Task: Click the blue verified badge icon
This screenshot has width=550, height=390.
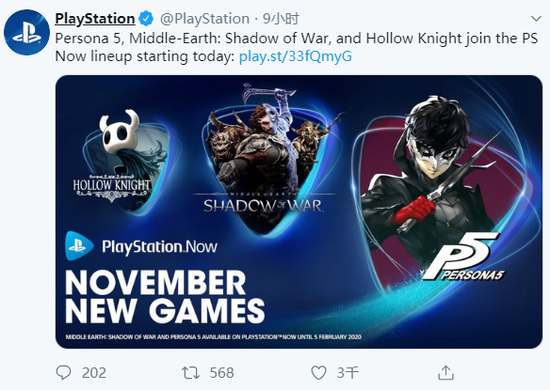Action: tap(146, 19)
